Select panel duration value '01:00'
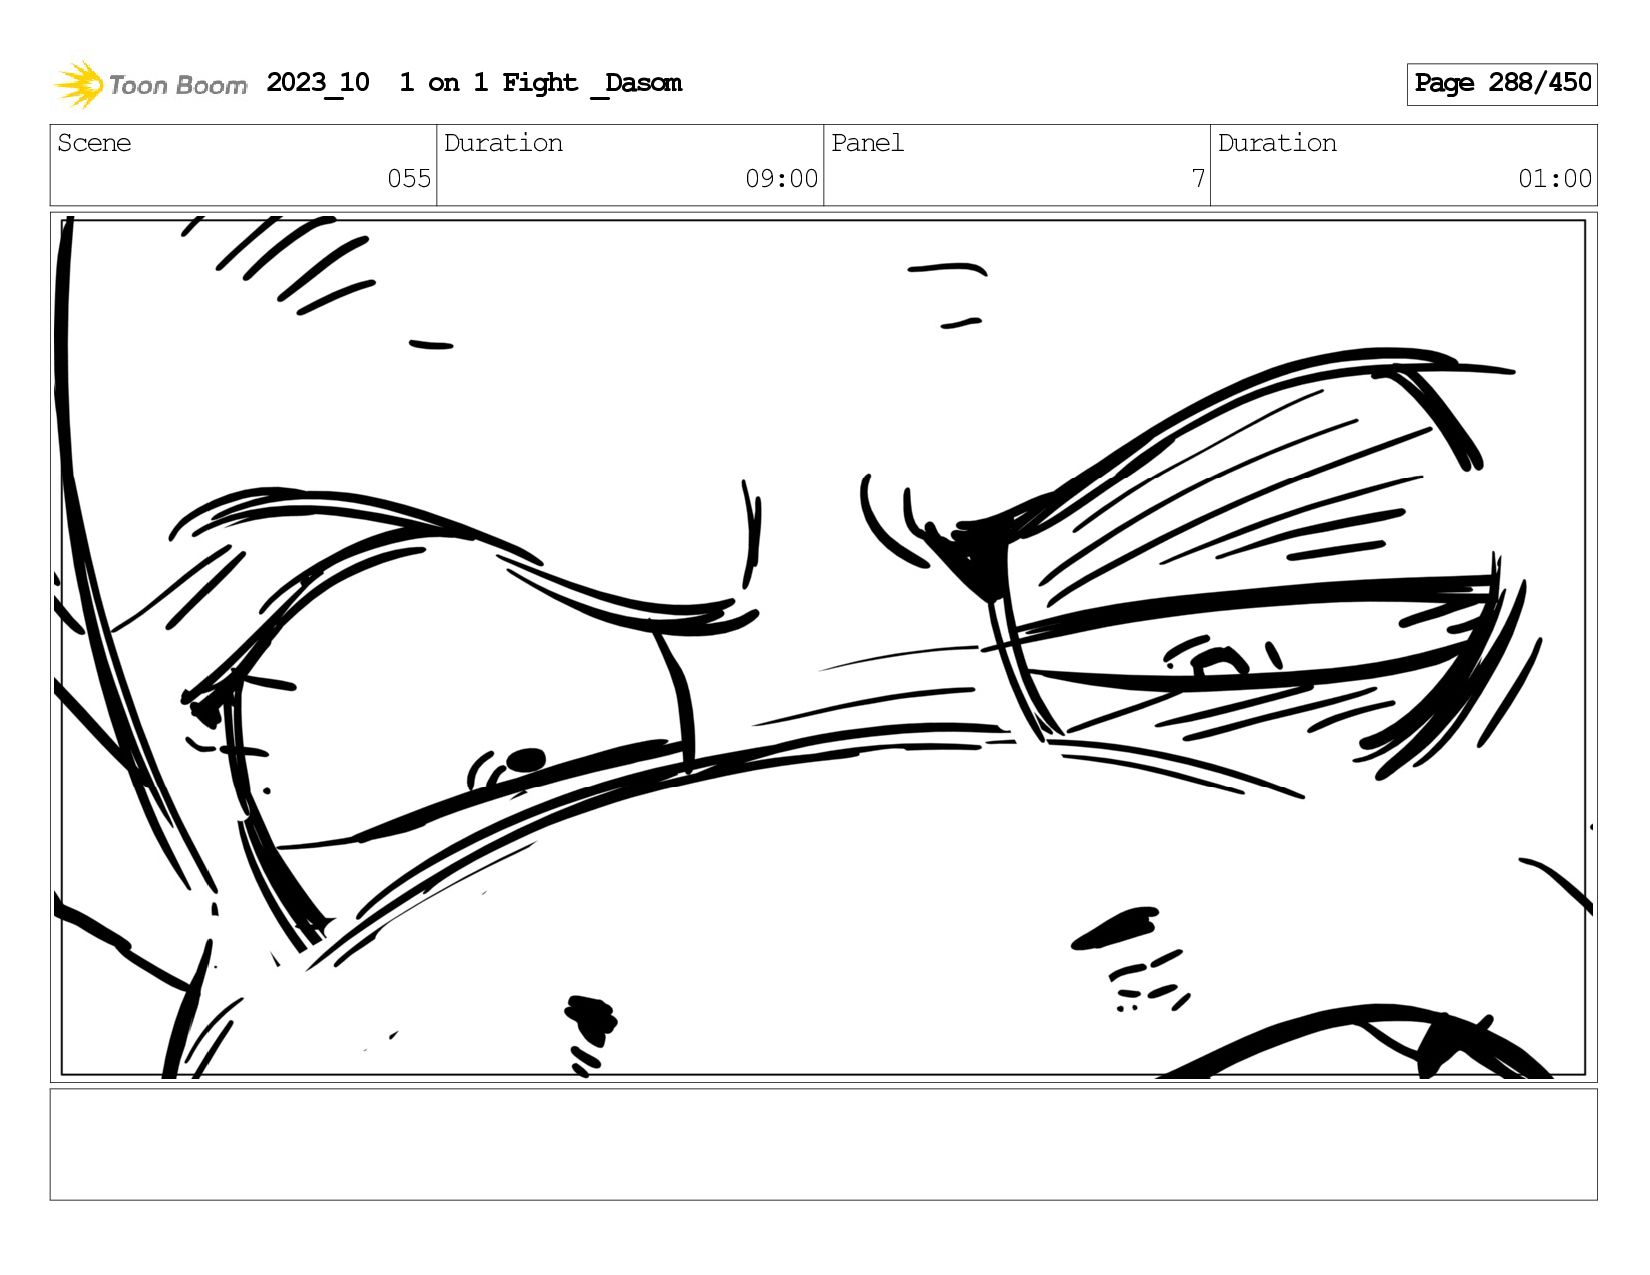The image size is (1650, 1275). (1555, 179)
